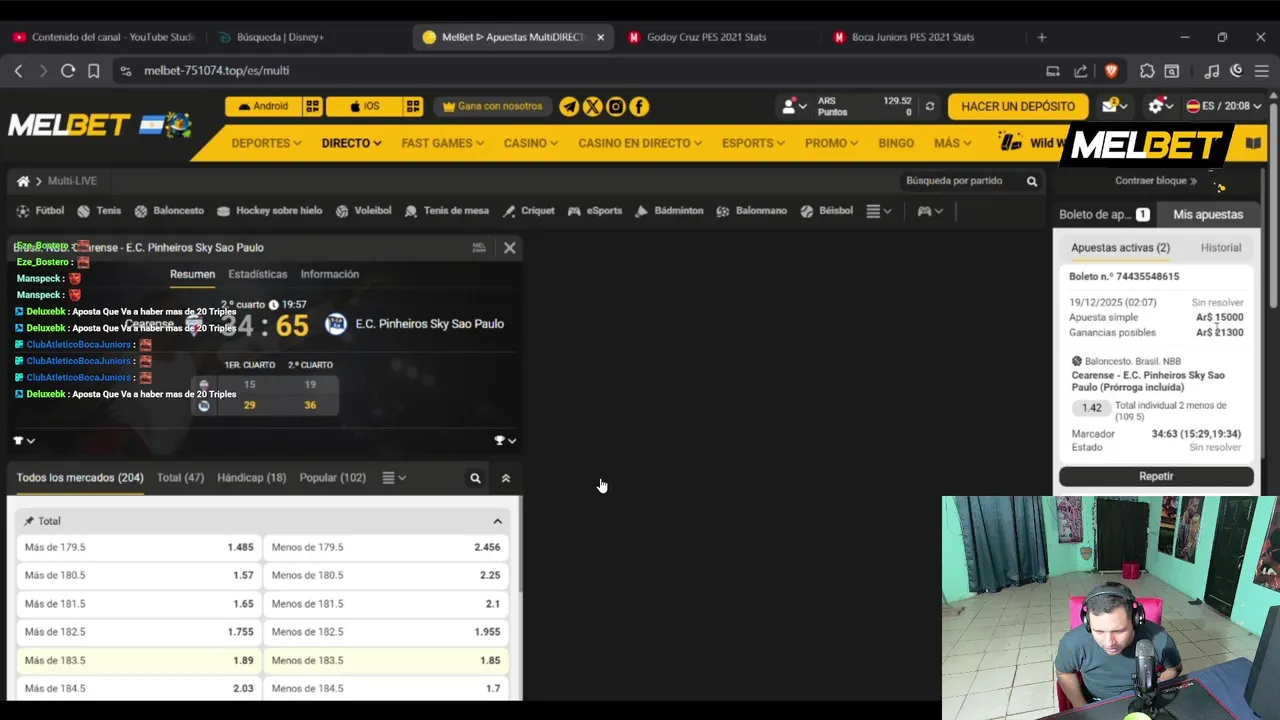The width and height of the screenshot is (1280, 720).
Task: Open the user account dropdown
Action: point(794,106)
